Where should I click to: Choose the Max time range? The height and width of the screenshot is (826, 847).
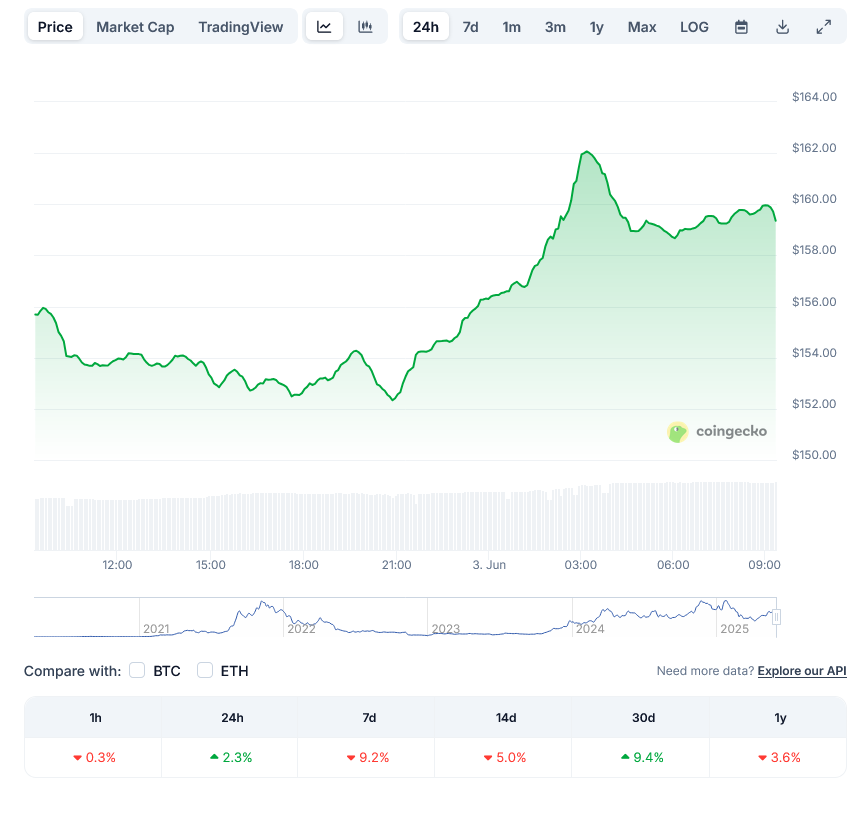(642, 26)
